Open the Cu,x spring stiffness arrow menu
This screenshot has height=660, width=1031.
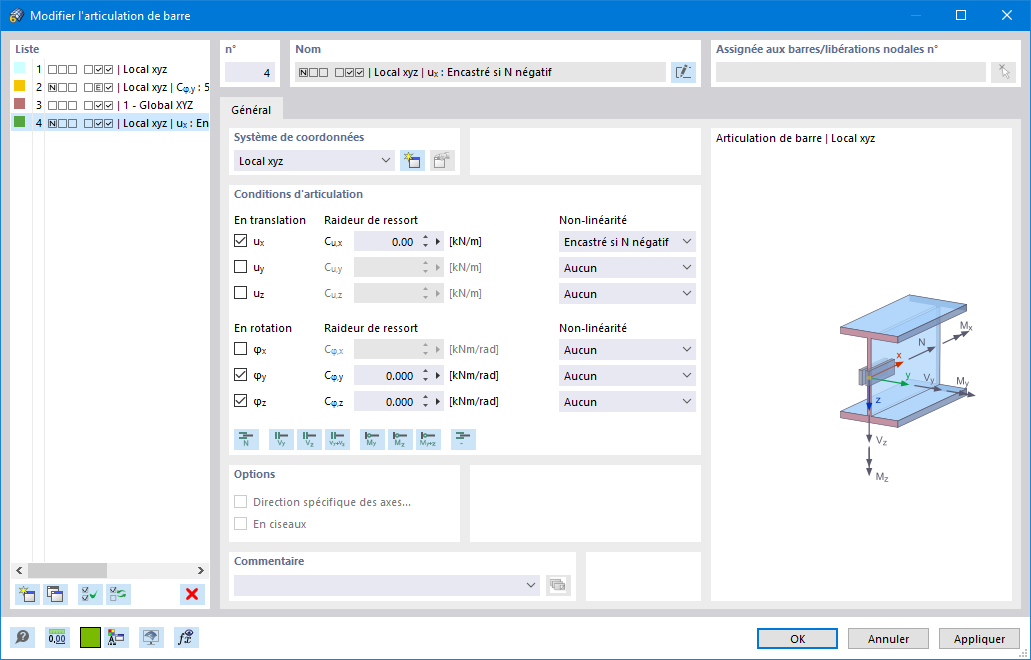point(438,241)
